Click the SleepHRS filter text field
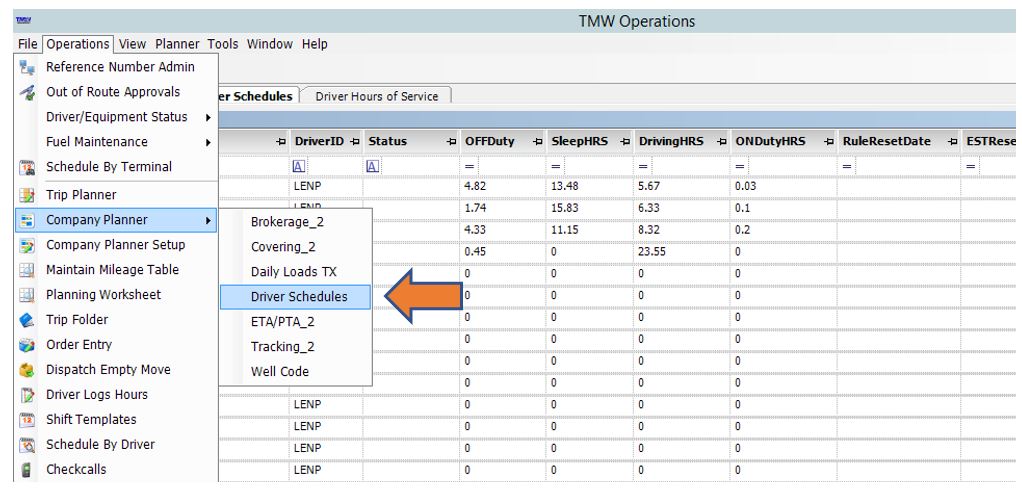The image size is (1022, 490). tap(598, 167)
